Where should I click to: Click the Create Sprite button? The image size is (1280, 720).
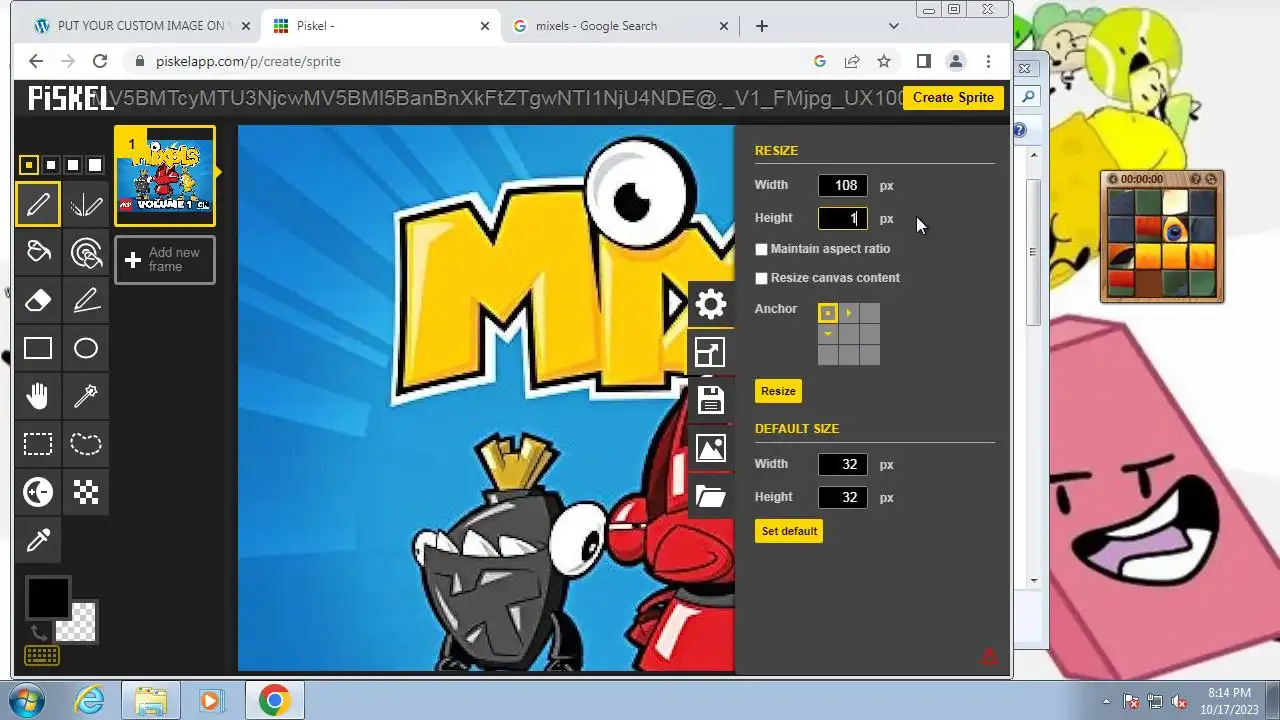(x=953, y=97)
